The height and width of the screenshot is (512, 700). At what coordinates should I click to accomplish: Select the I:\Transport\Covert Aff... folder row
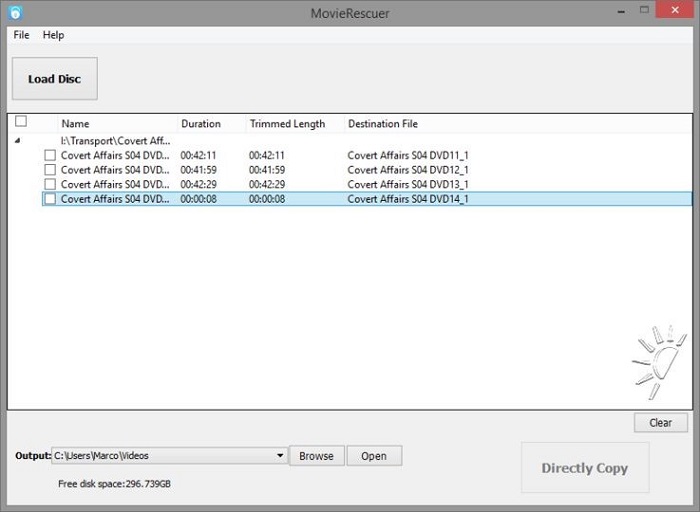115,141
